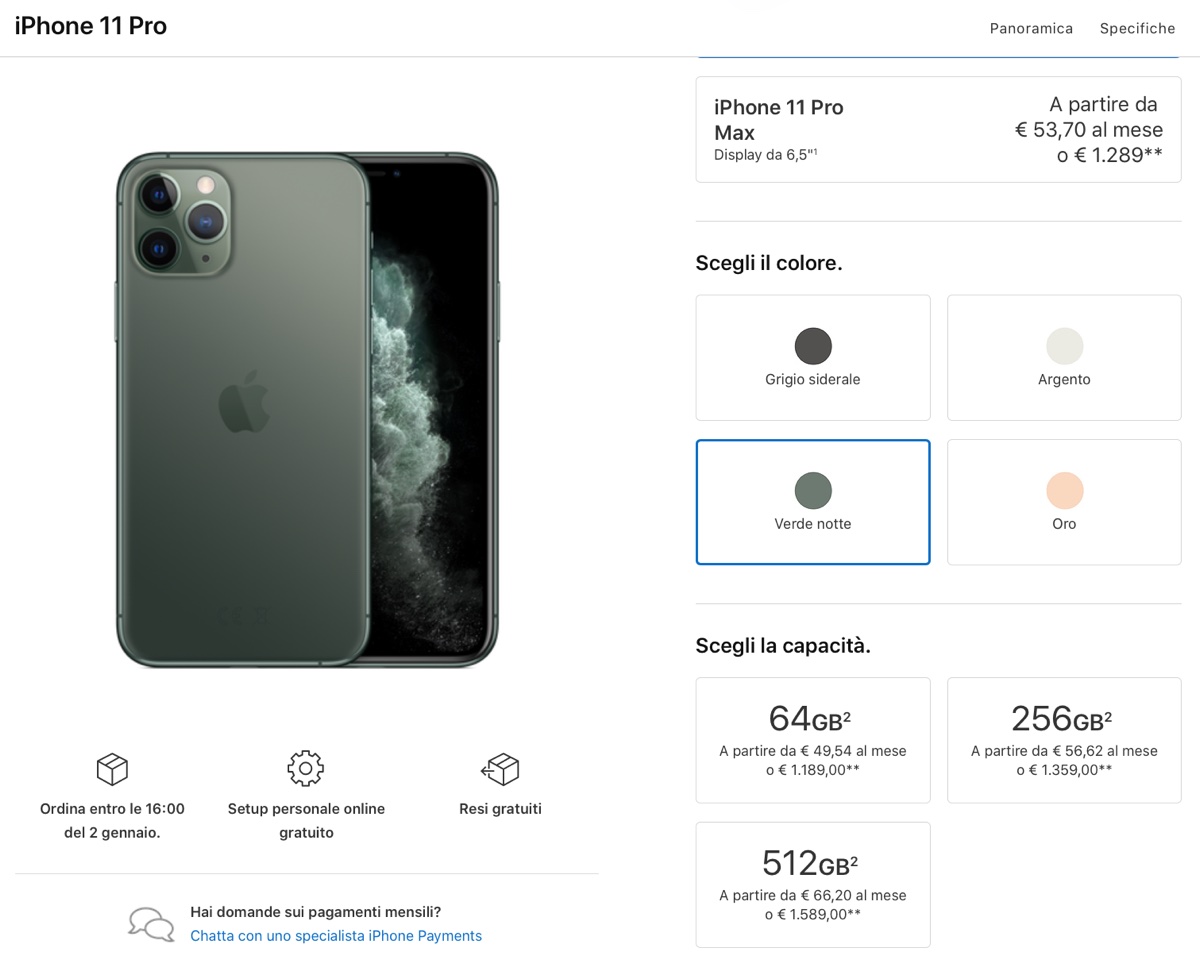Click the iPhone 11 Pro product image
The image size is (1200, 956).
coord(307,410)
